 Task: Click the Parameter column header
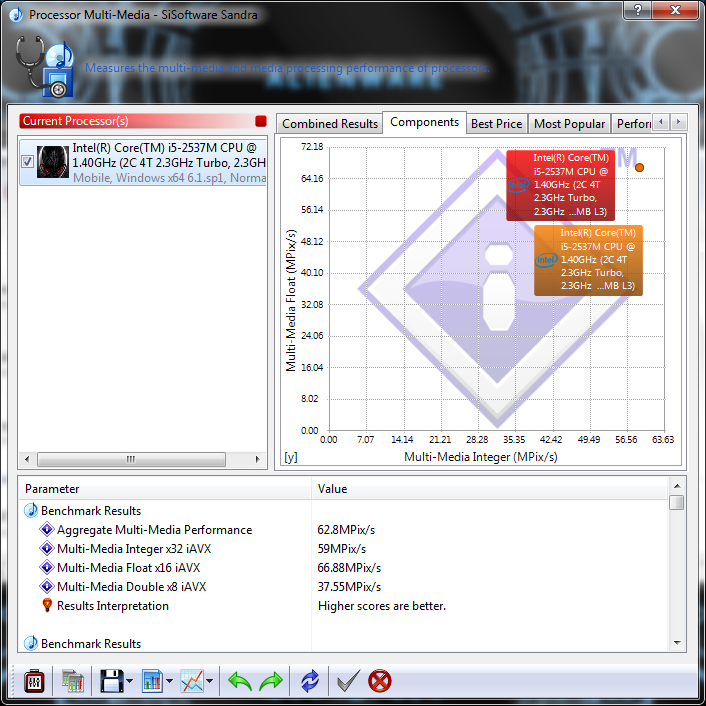tap(165, 489)
